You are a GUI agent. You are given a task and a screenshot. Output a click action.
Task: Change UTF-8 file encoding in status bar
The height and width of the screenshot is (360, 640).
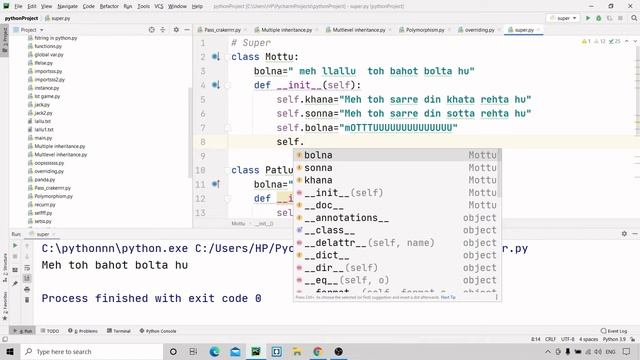567,339
